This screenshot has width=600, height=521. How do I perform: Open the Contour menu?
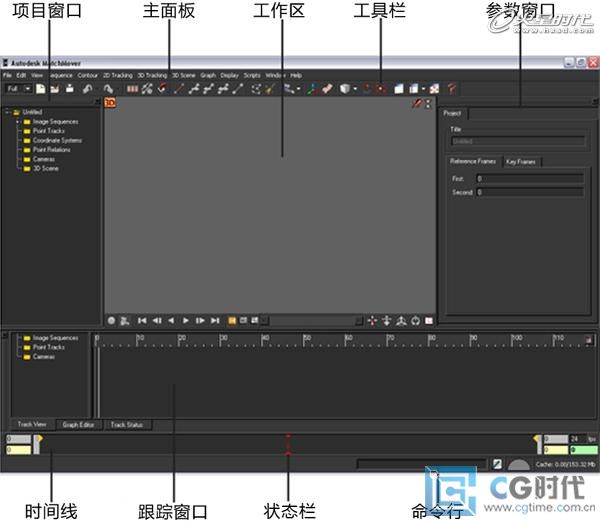coord(88,75)
